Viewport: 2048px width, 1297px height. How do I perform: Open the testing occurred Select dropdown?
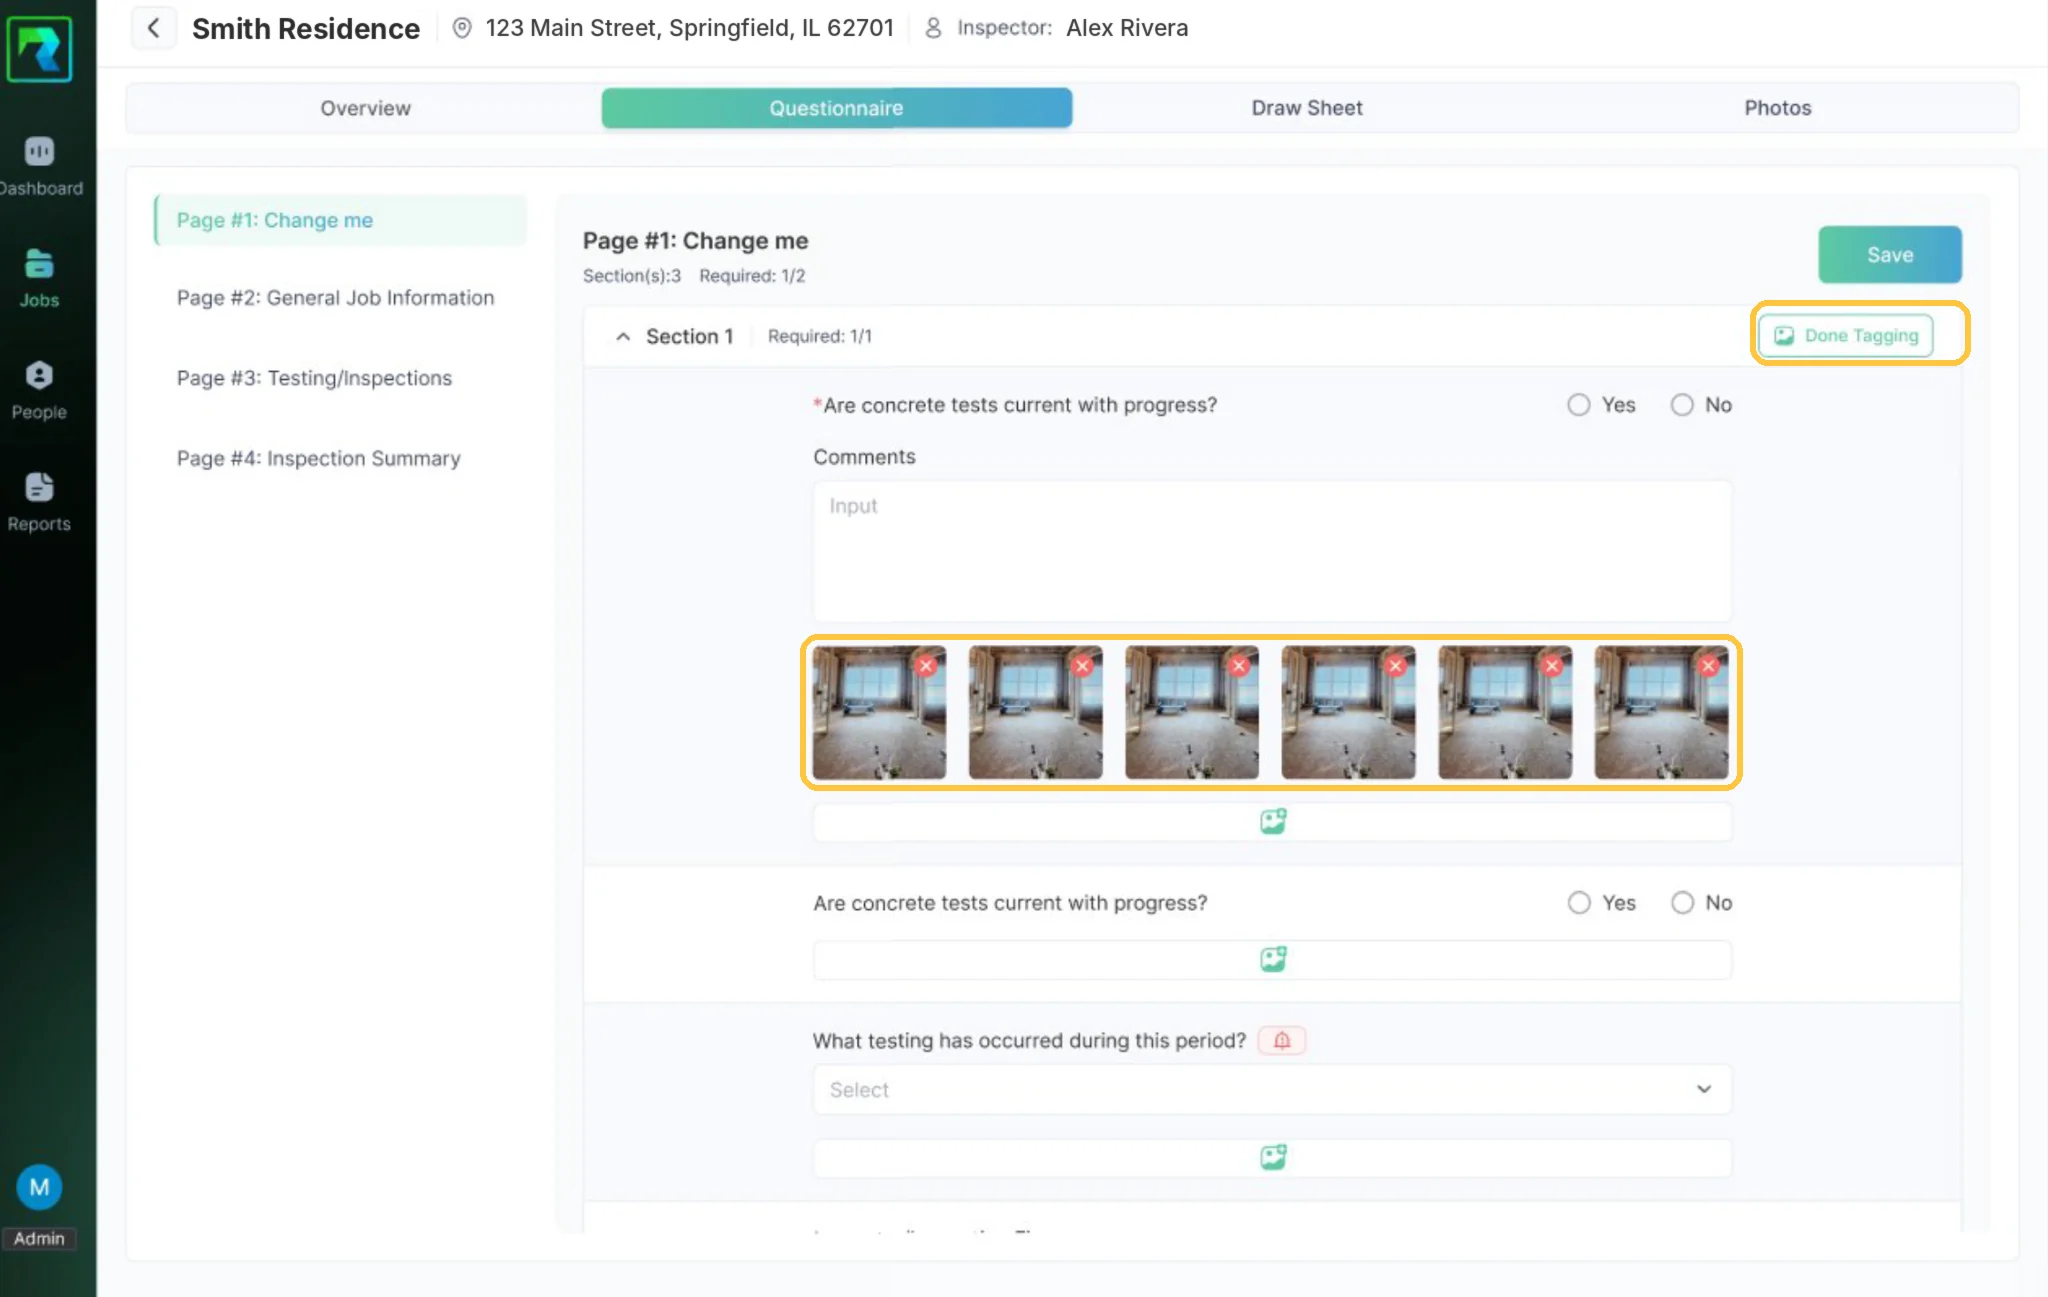pos(1272,1090)
